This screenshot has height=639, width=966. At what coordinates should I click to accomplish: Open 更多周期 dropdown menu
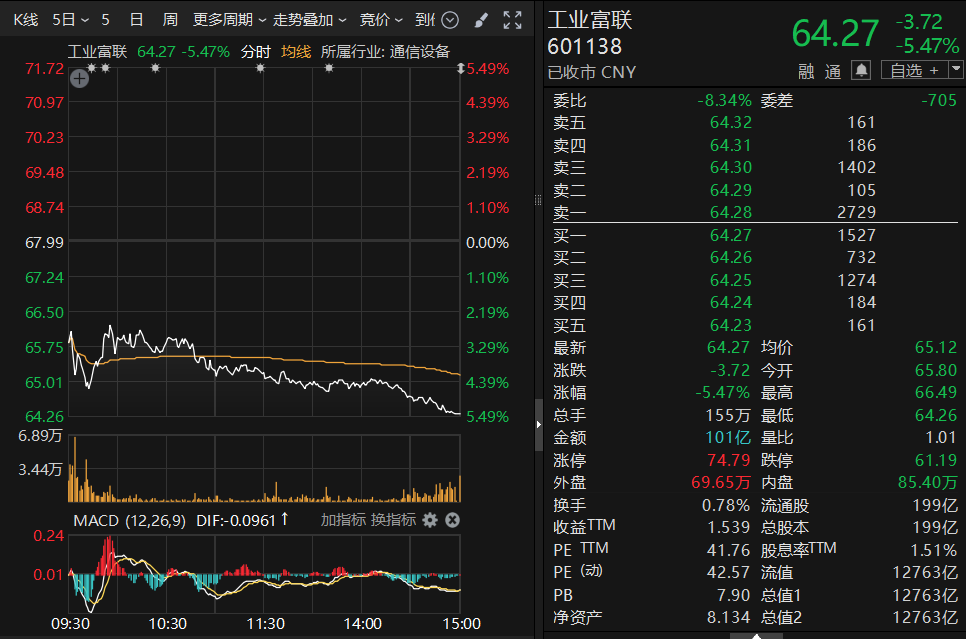pos(229,20)
